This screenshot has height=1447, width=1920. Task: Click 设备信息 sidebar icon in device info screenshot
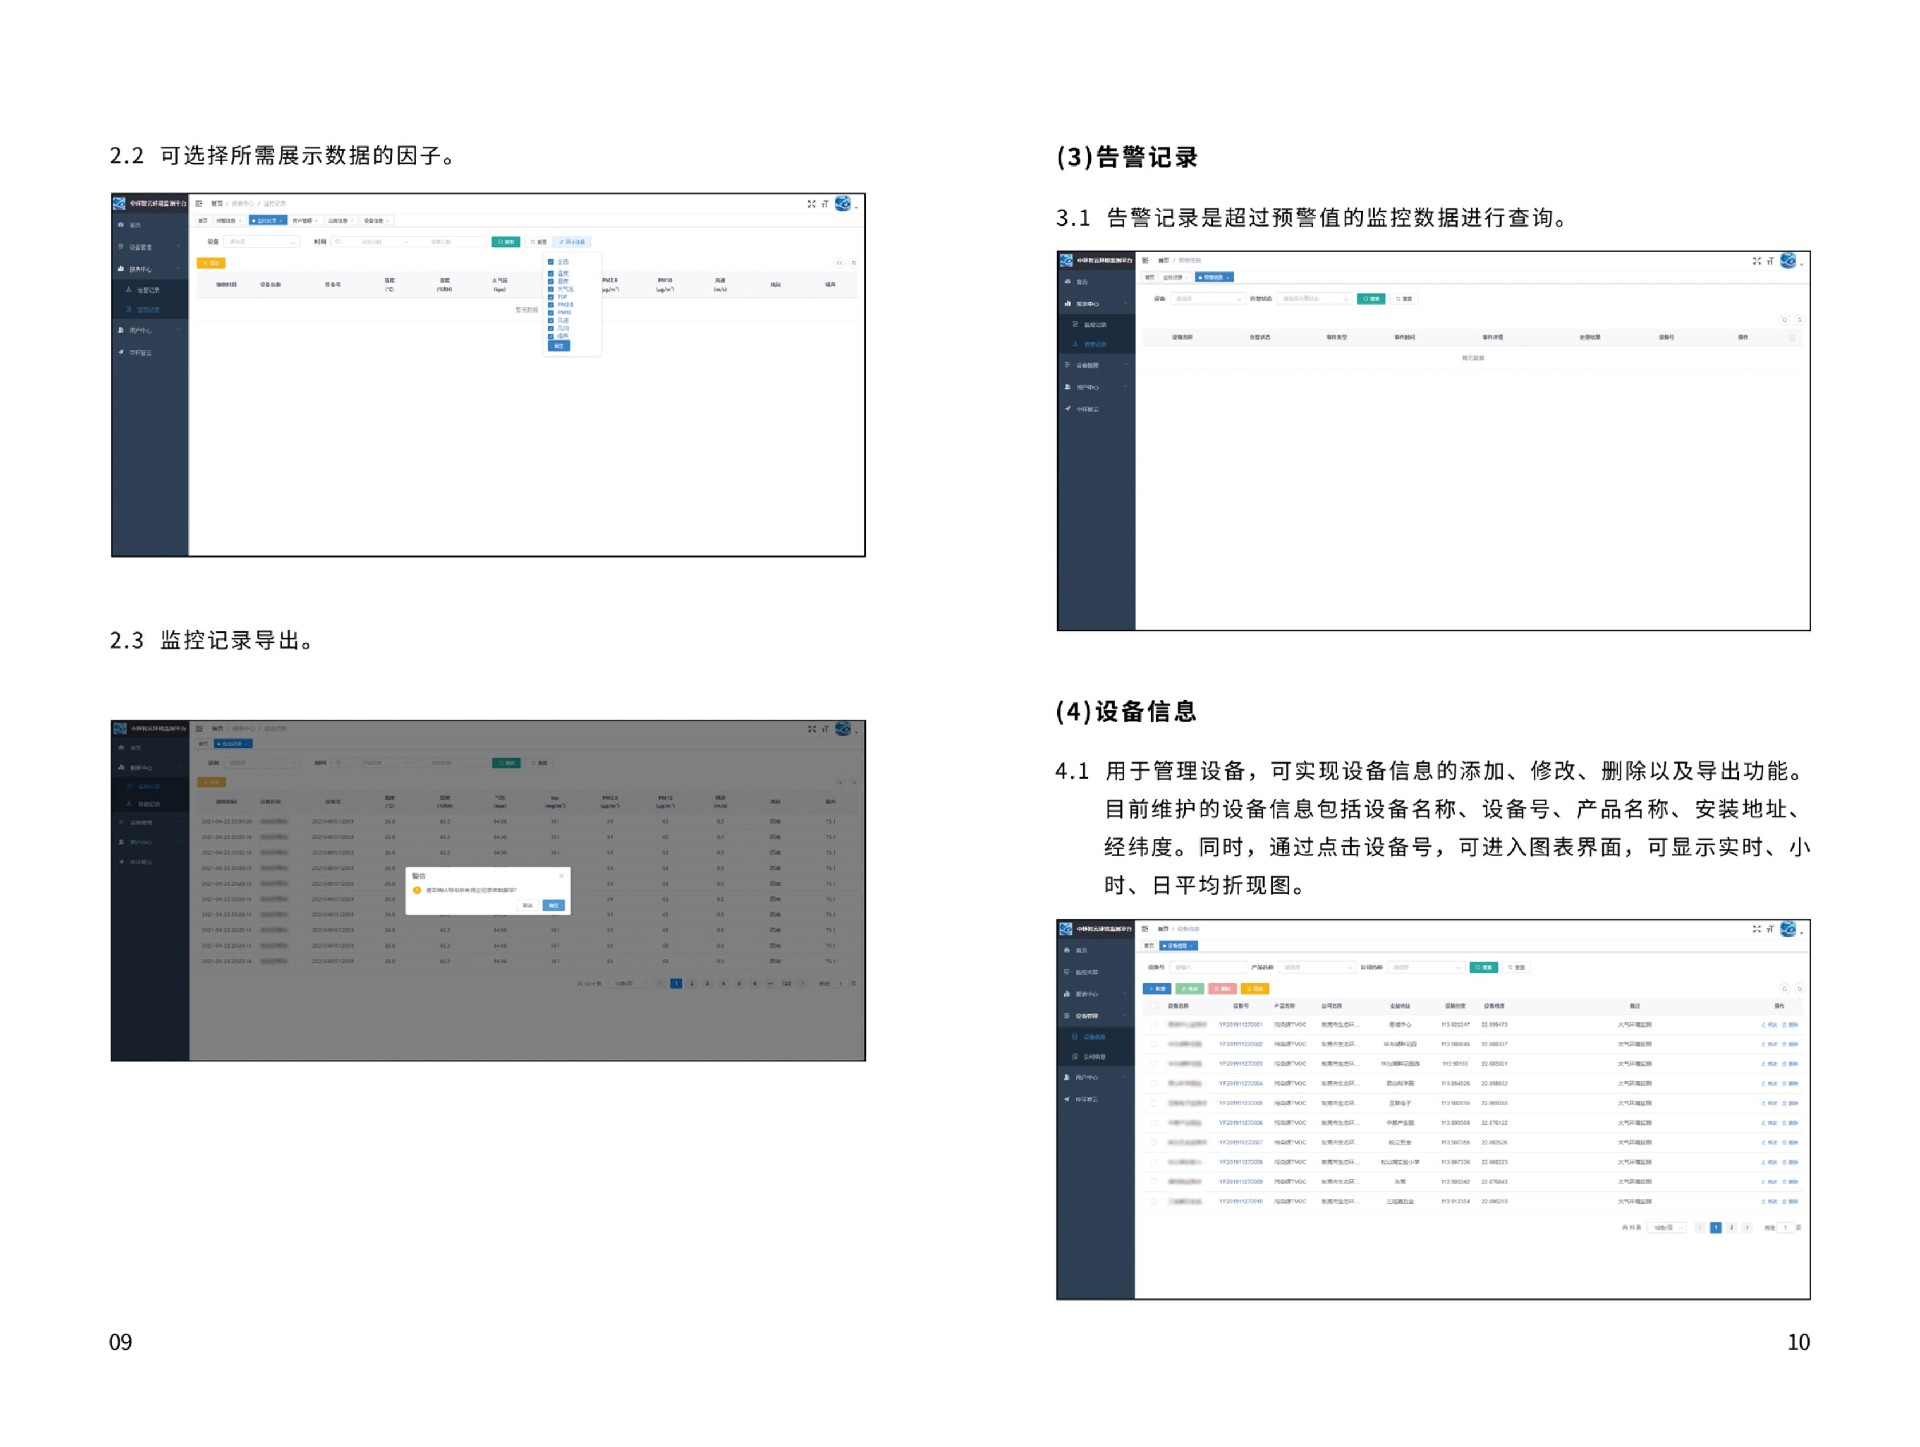tap(1075, 1037)
